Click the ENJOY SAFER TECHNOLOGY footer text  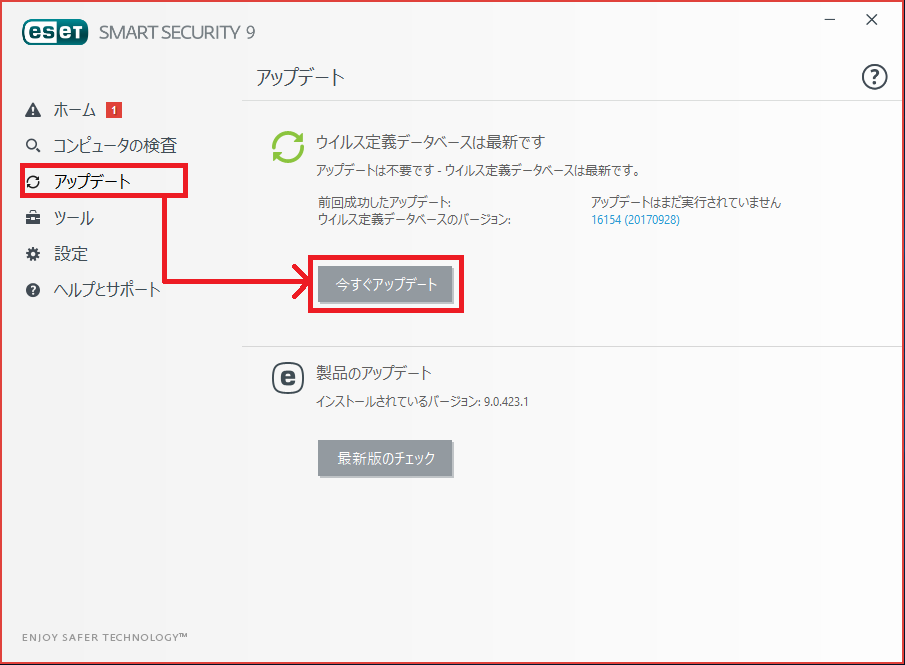[104, 637]
